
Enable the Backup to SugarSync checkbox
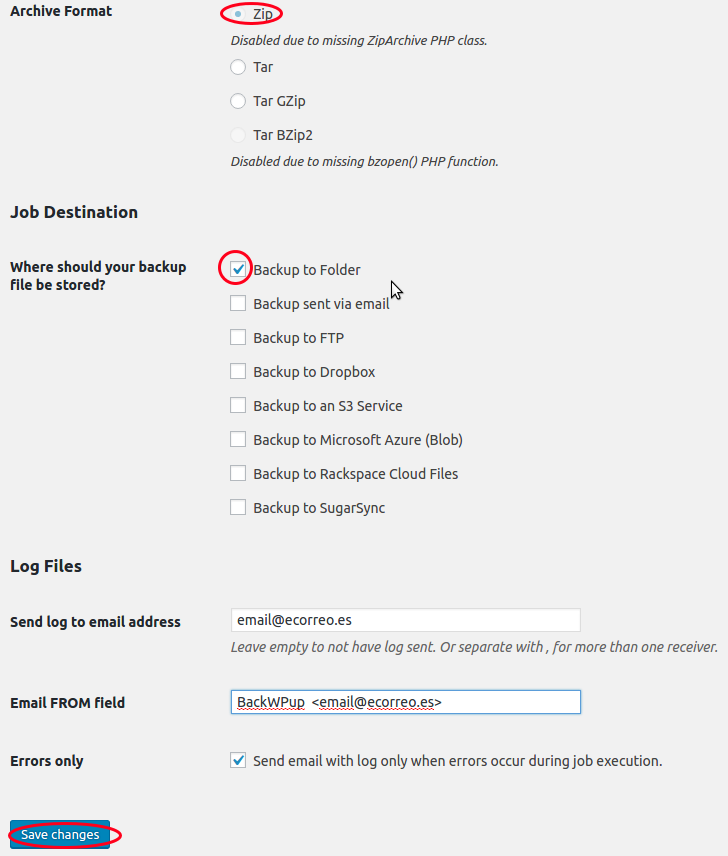point(238,507)
